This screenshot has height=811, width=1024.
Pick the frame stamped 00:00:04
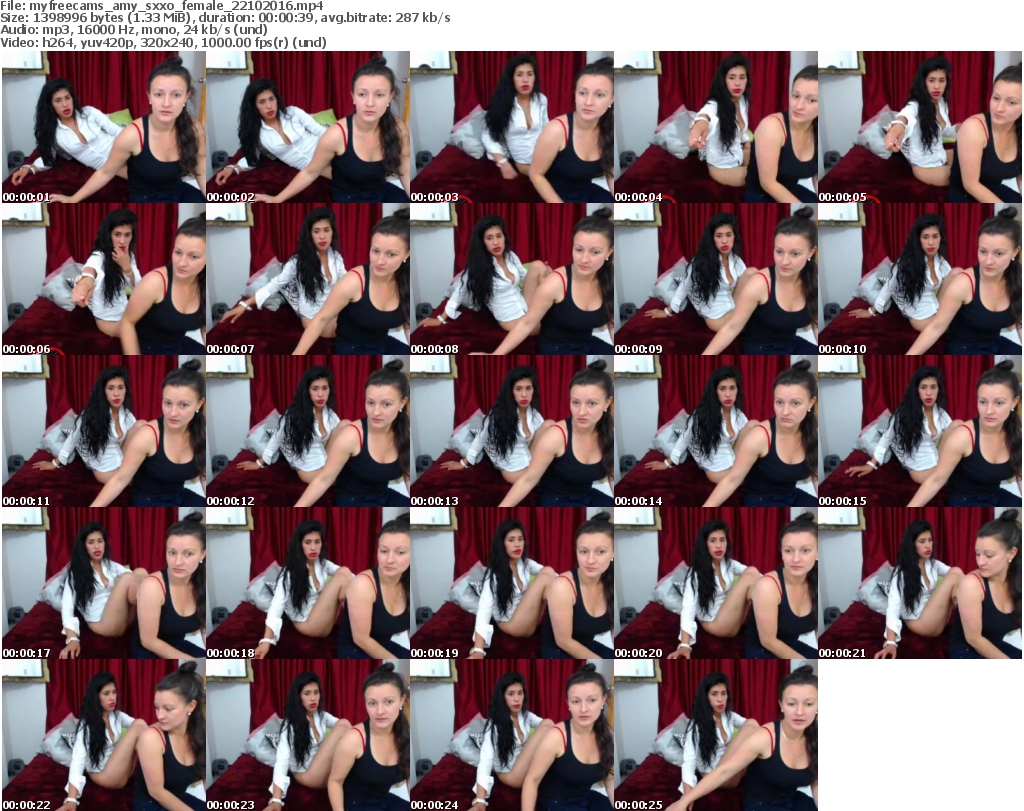point(716,127)
